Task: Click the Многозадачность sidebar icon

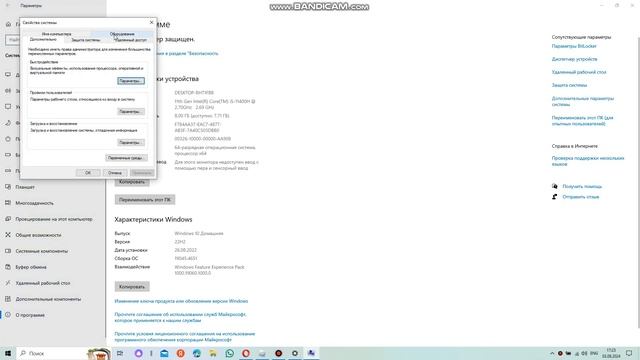Action: [x=8, y=203]
